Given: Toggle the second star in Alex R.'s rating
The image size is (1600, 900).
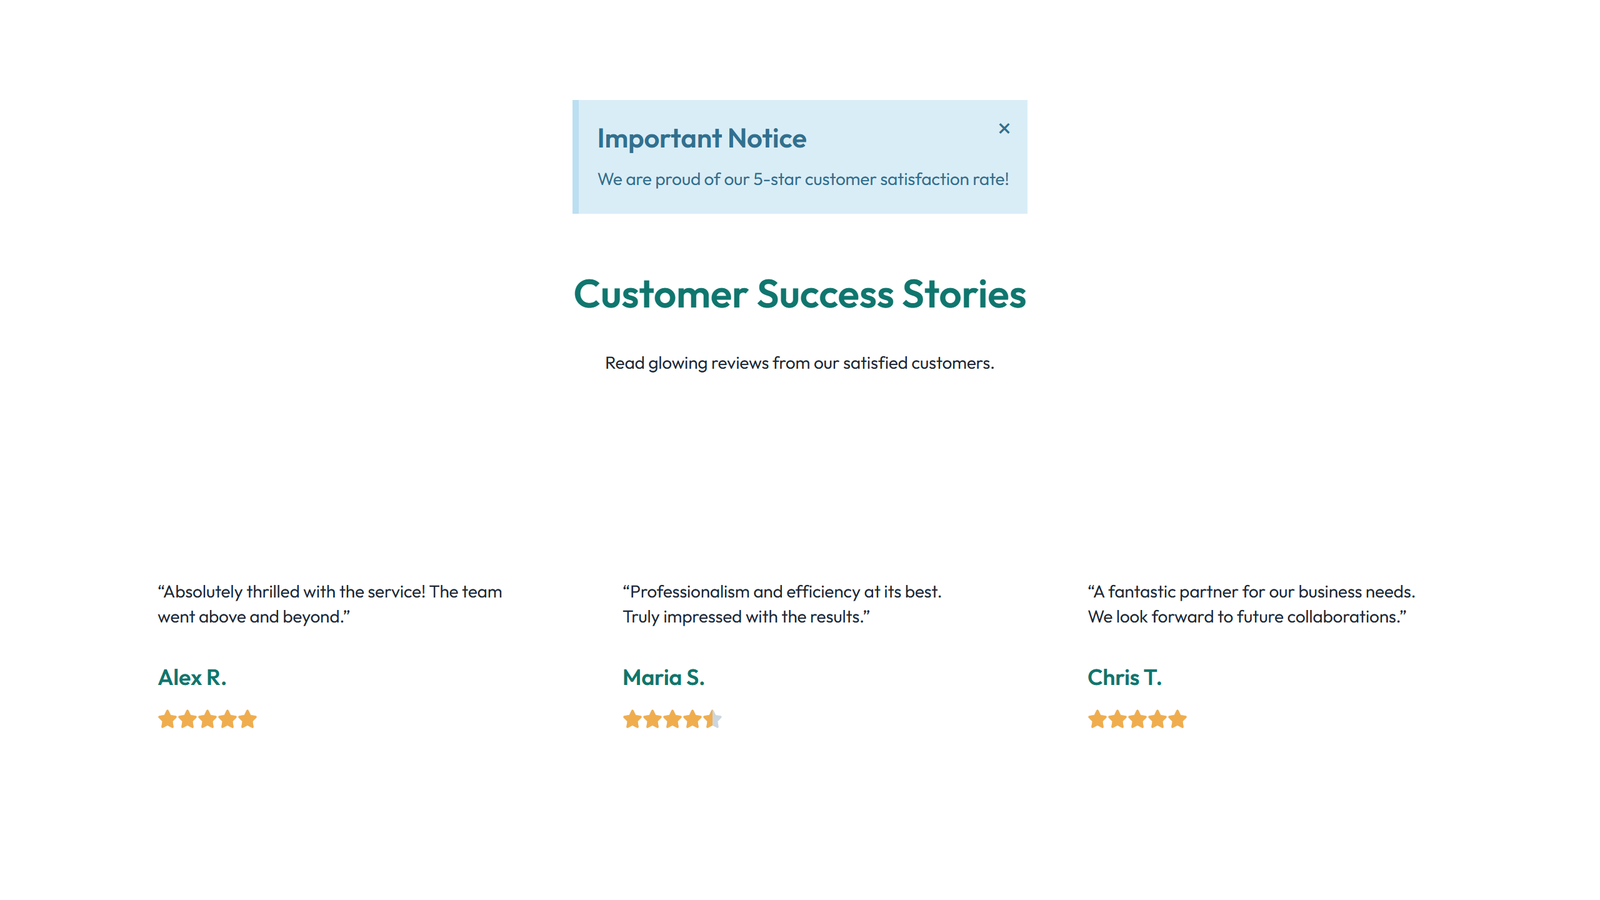Looking at the screenshot, I should pyautogui.click(x=187, y=719).
